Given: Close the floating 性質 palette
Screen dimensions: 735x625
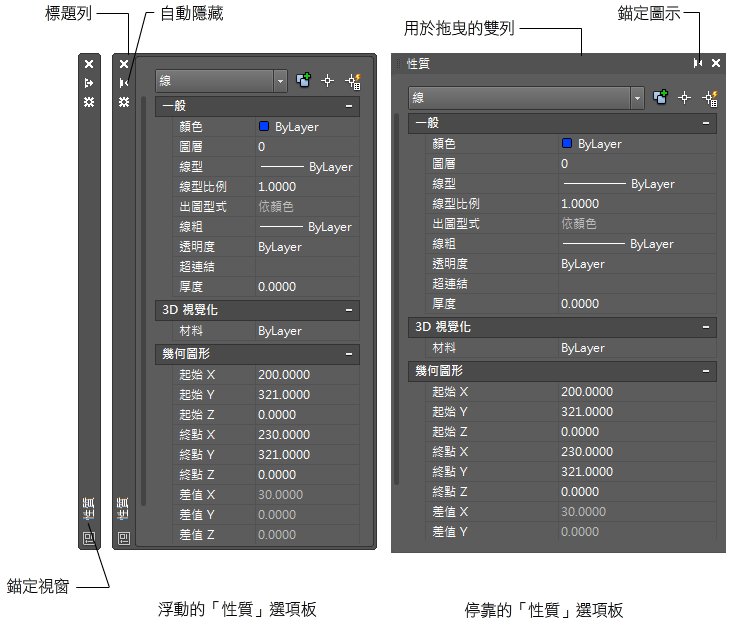Looking at the screenshot, I should (124, 64).
